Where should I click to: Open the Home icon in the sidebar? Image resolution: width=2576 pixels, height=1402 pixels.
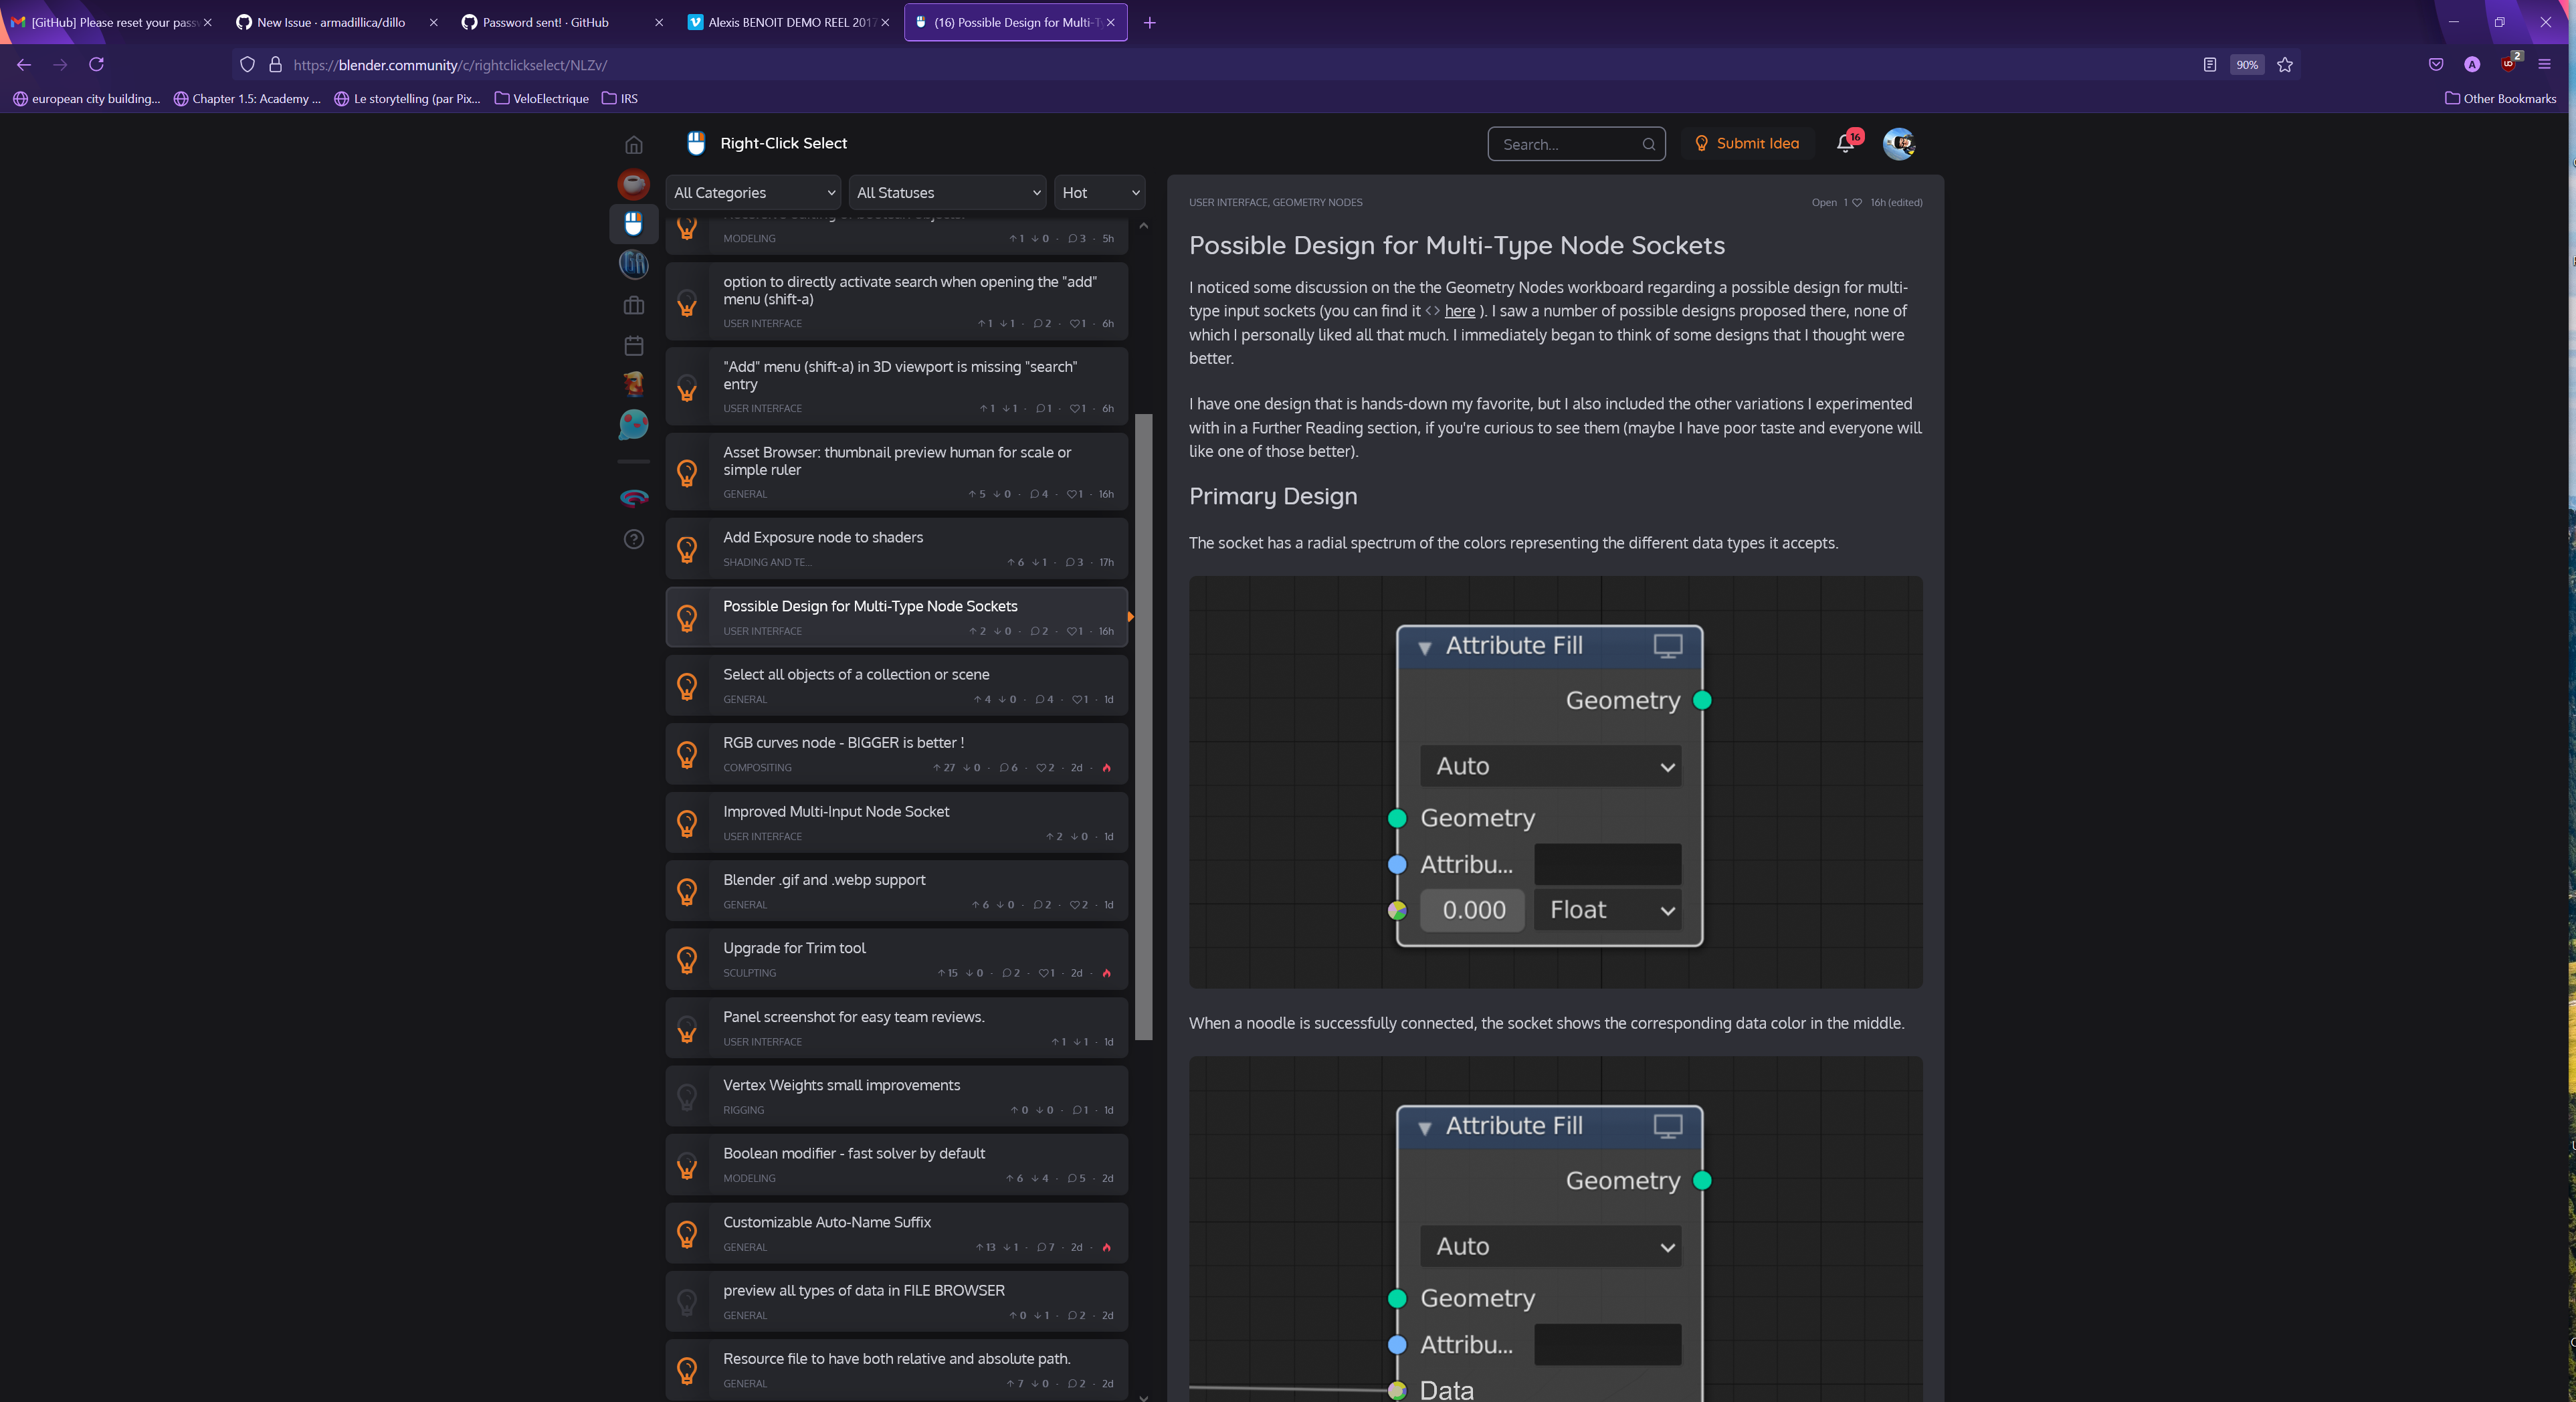pos(634,145)
